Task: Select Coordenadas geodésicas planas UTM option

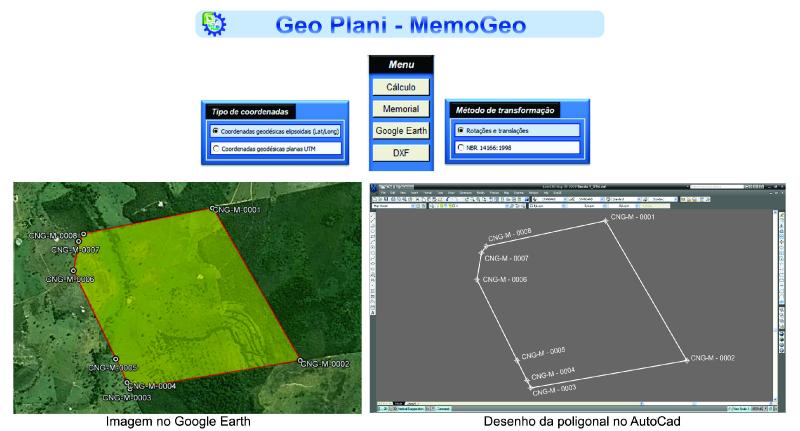Action: point(216,149)
